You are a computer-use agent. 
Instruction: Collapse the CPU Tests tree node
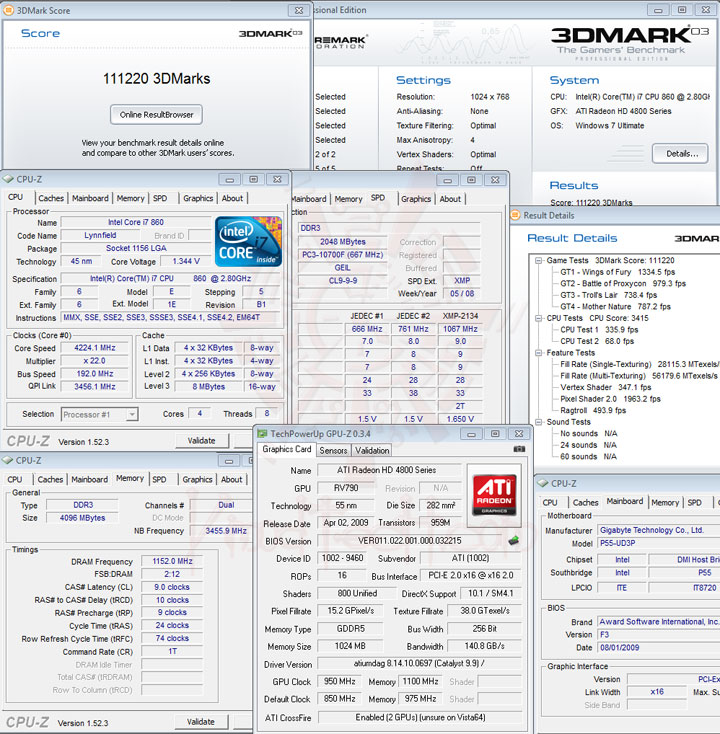[539, 318]
